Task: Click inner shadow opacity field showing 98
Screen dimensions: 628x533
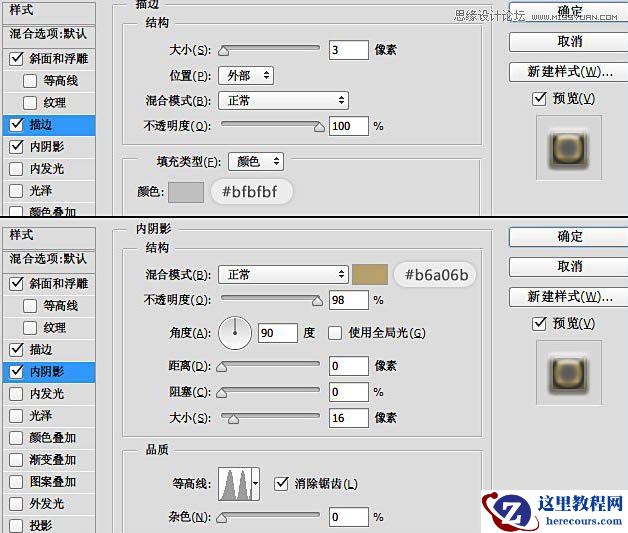Action: 348,300
